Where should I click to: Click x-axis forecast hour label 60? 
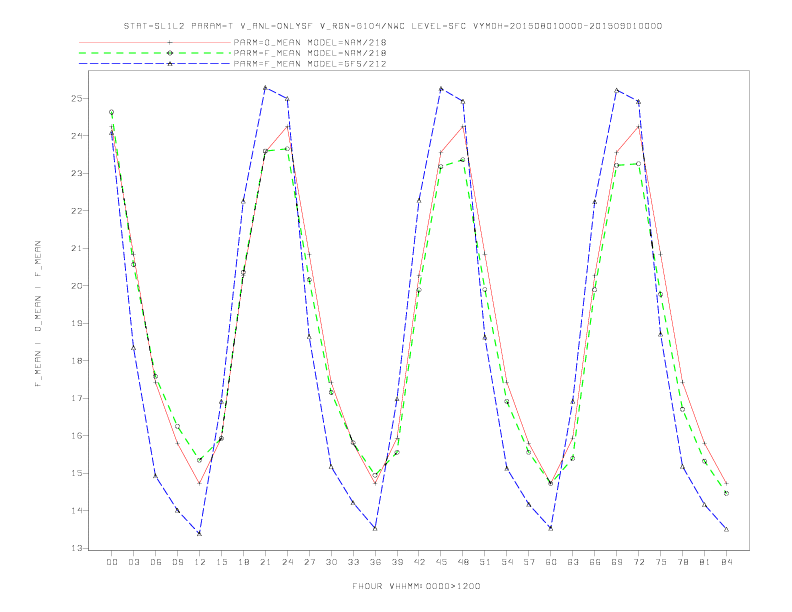tap(551, 562)
